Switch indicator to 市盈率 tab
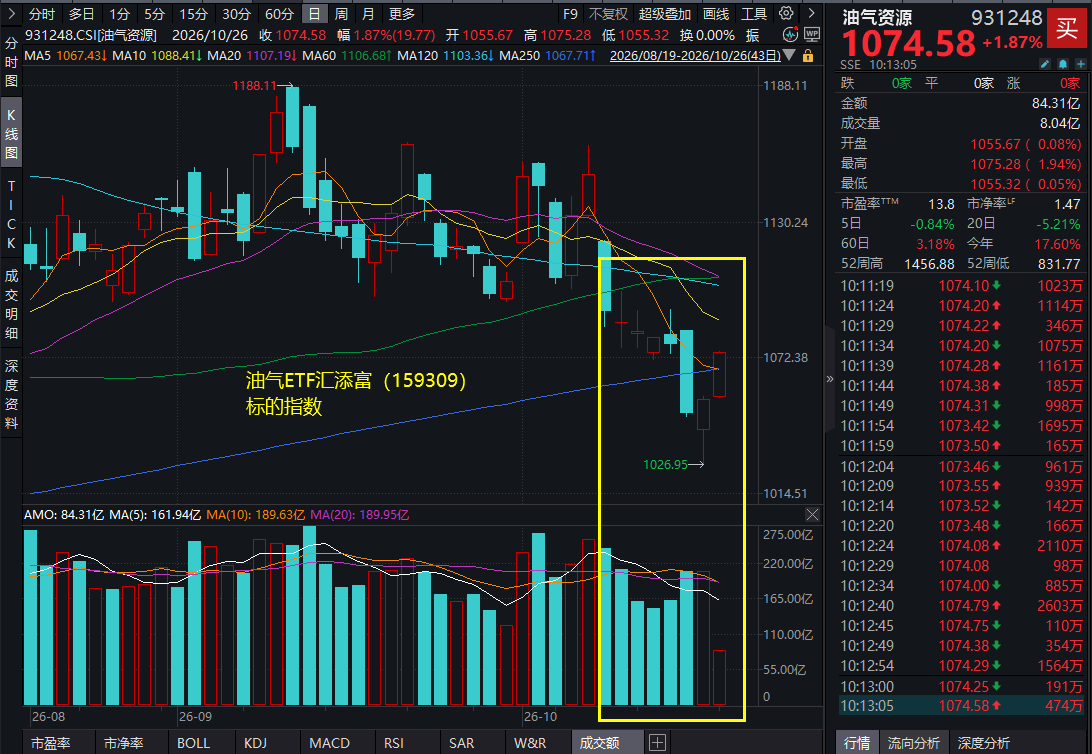Image resolution: width=1092 pixels, height=754 pixels. [x=51, y=743]
